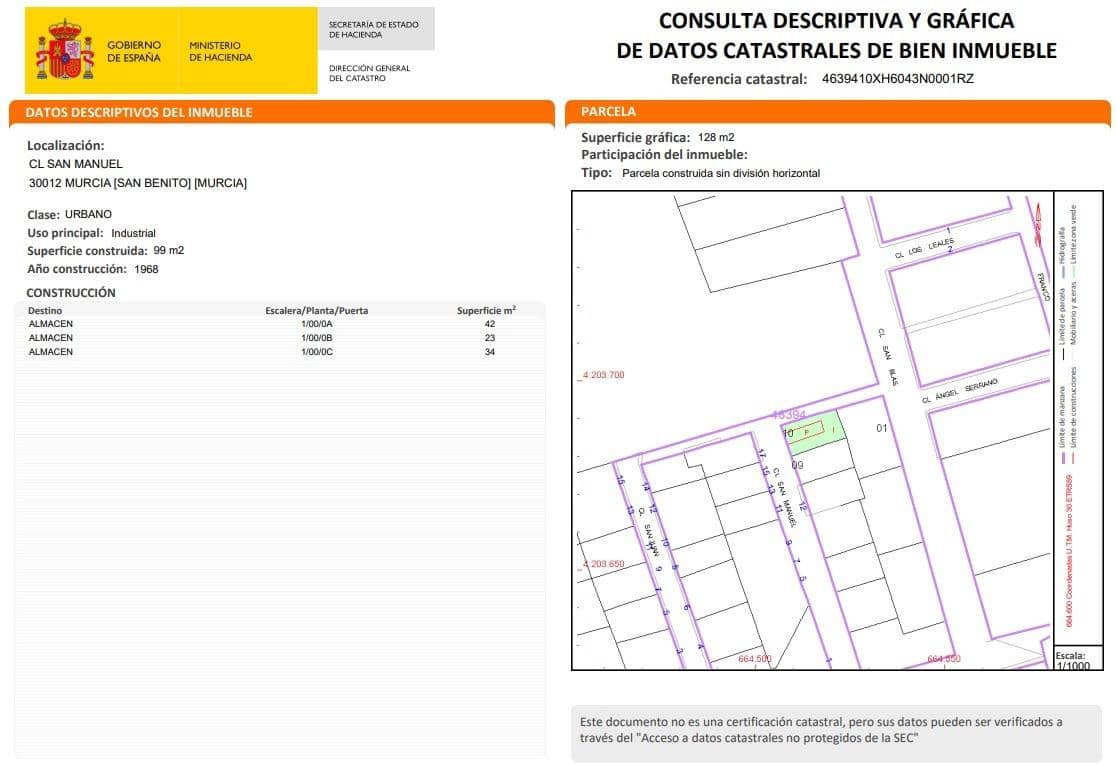Click the Año construcción value '1968'
This screenshot has height=764, width=1117.
click(x=146, y=269)
